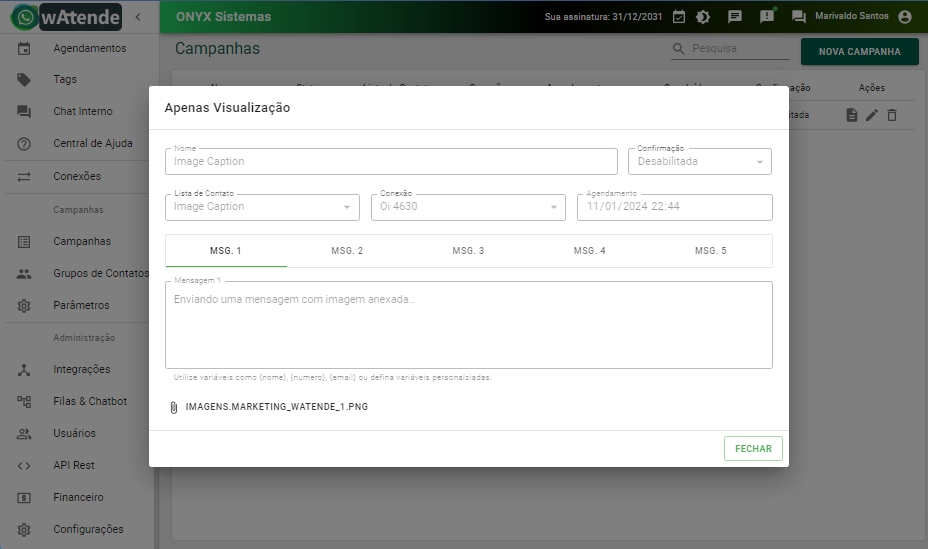
Task: Open Conexões in the sidebar
Action: pyautogui.click(x=79, y=177)
